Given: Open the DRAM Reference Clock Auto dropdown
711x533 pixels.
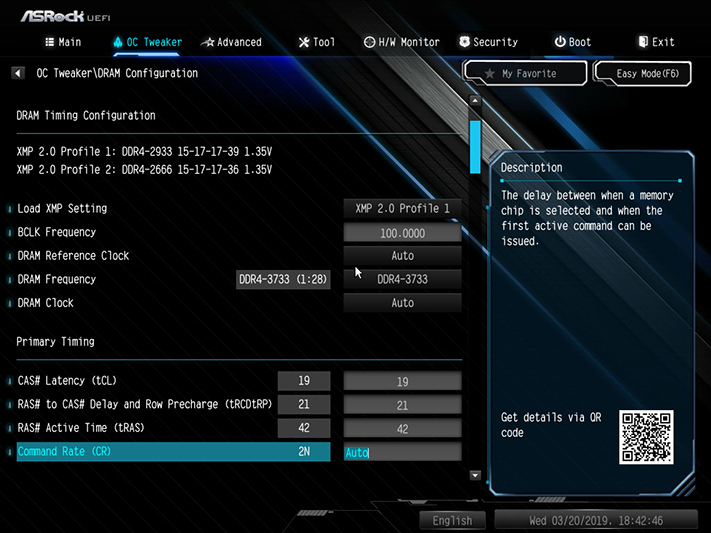Looking at the screenshot, I should coord(402,256).
